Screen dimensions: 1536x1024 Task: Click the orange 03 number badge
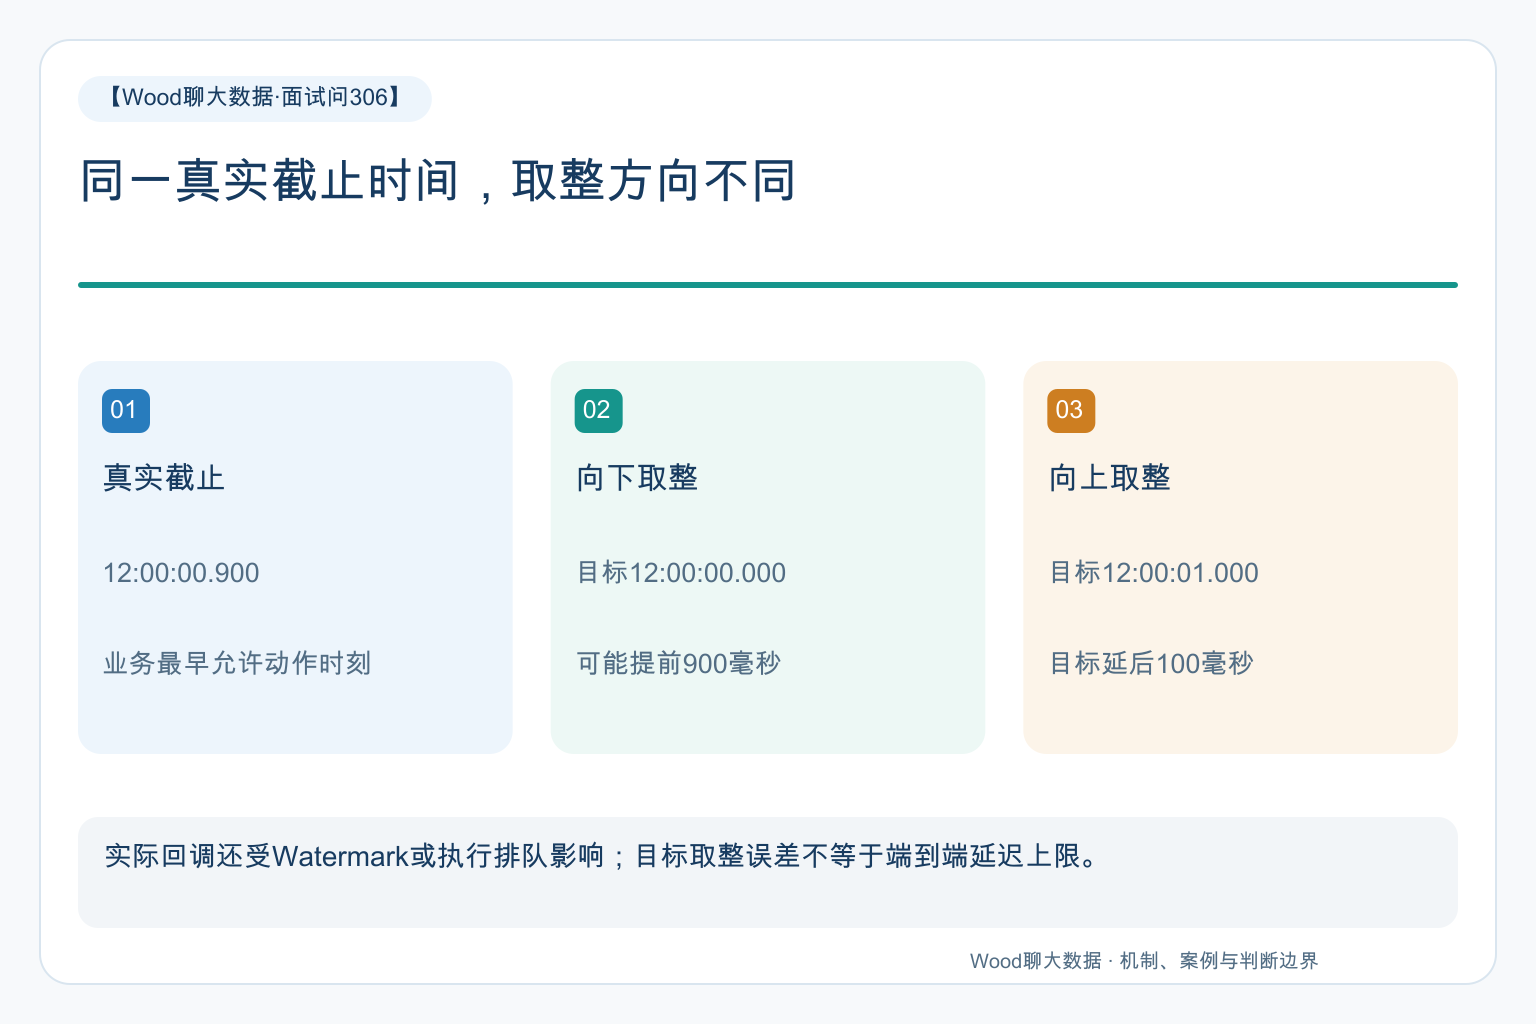pos(1071,410)
